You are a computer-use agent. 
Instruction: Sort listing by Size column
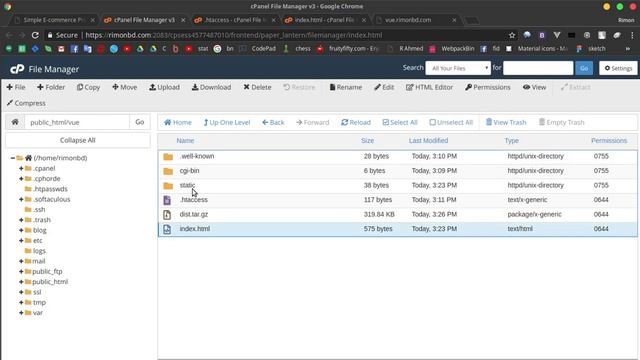click(367, 141)
